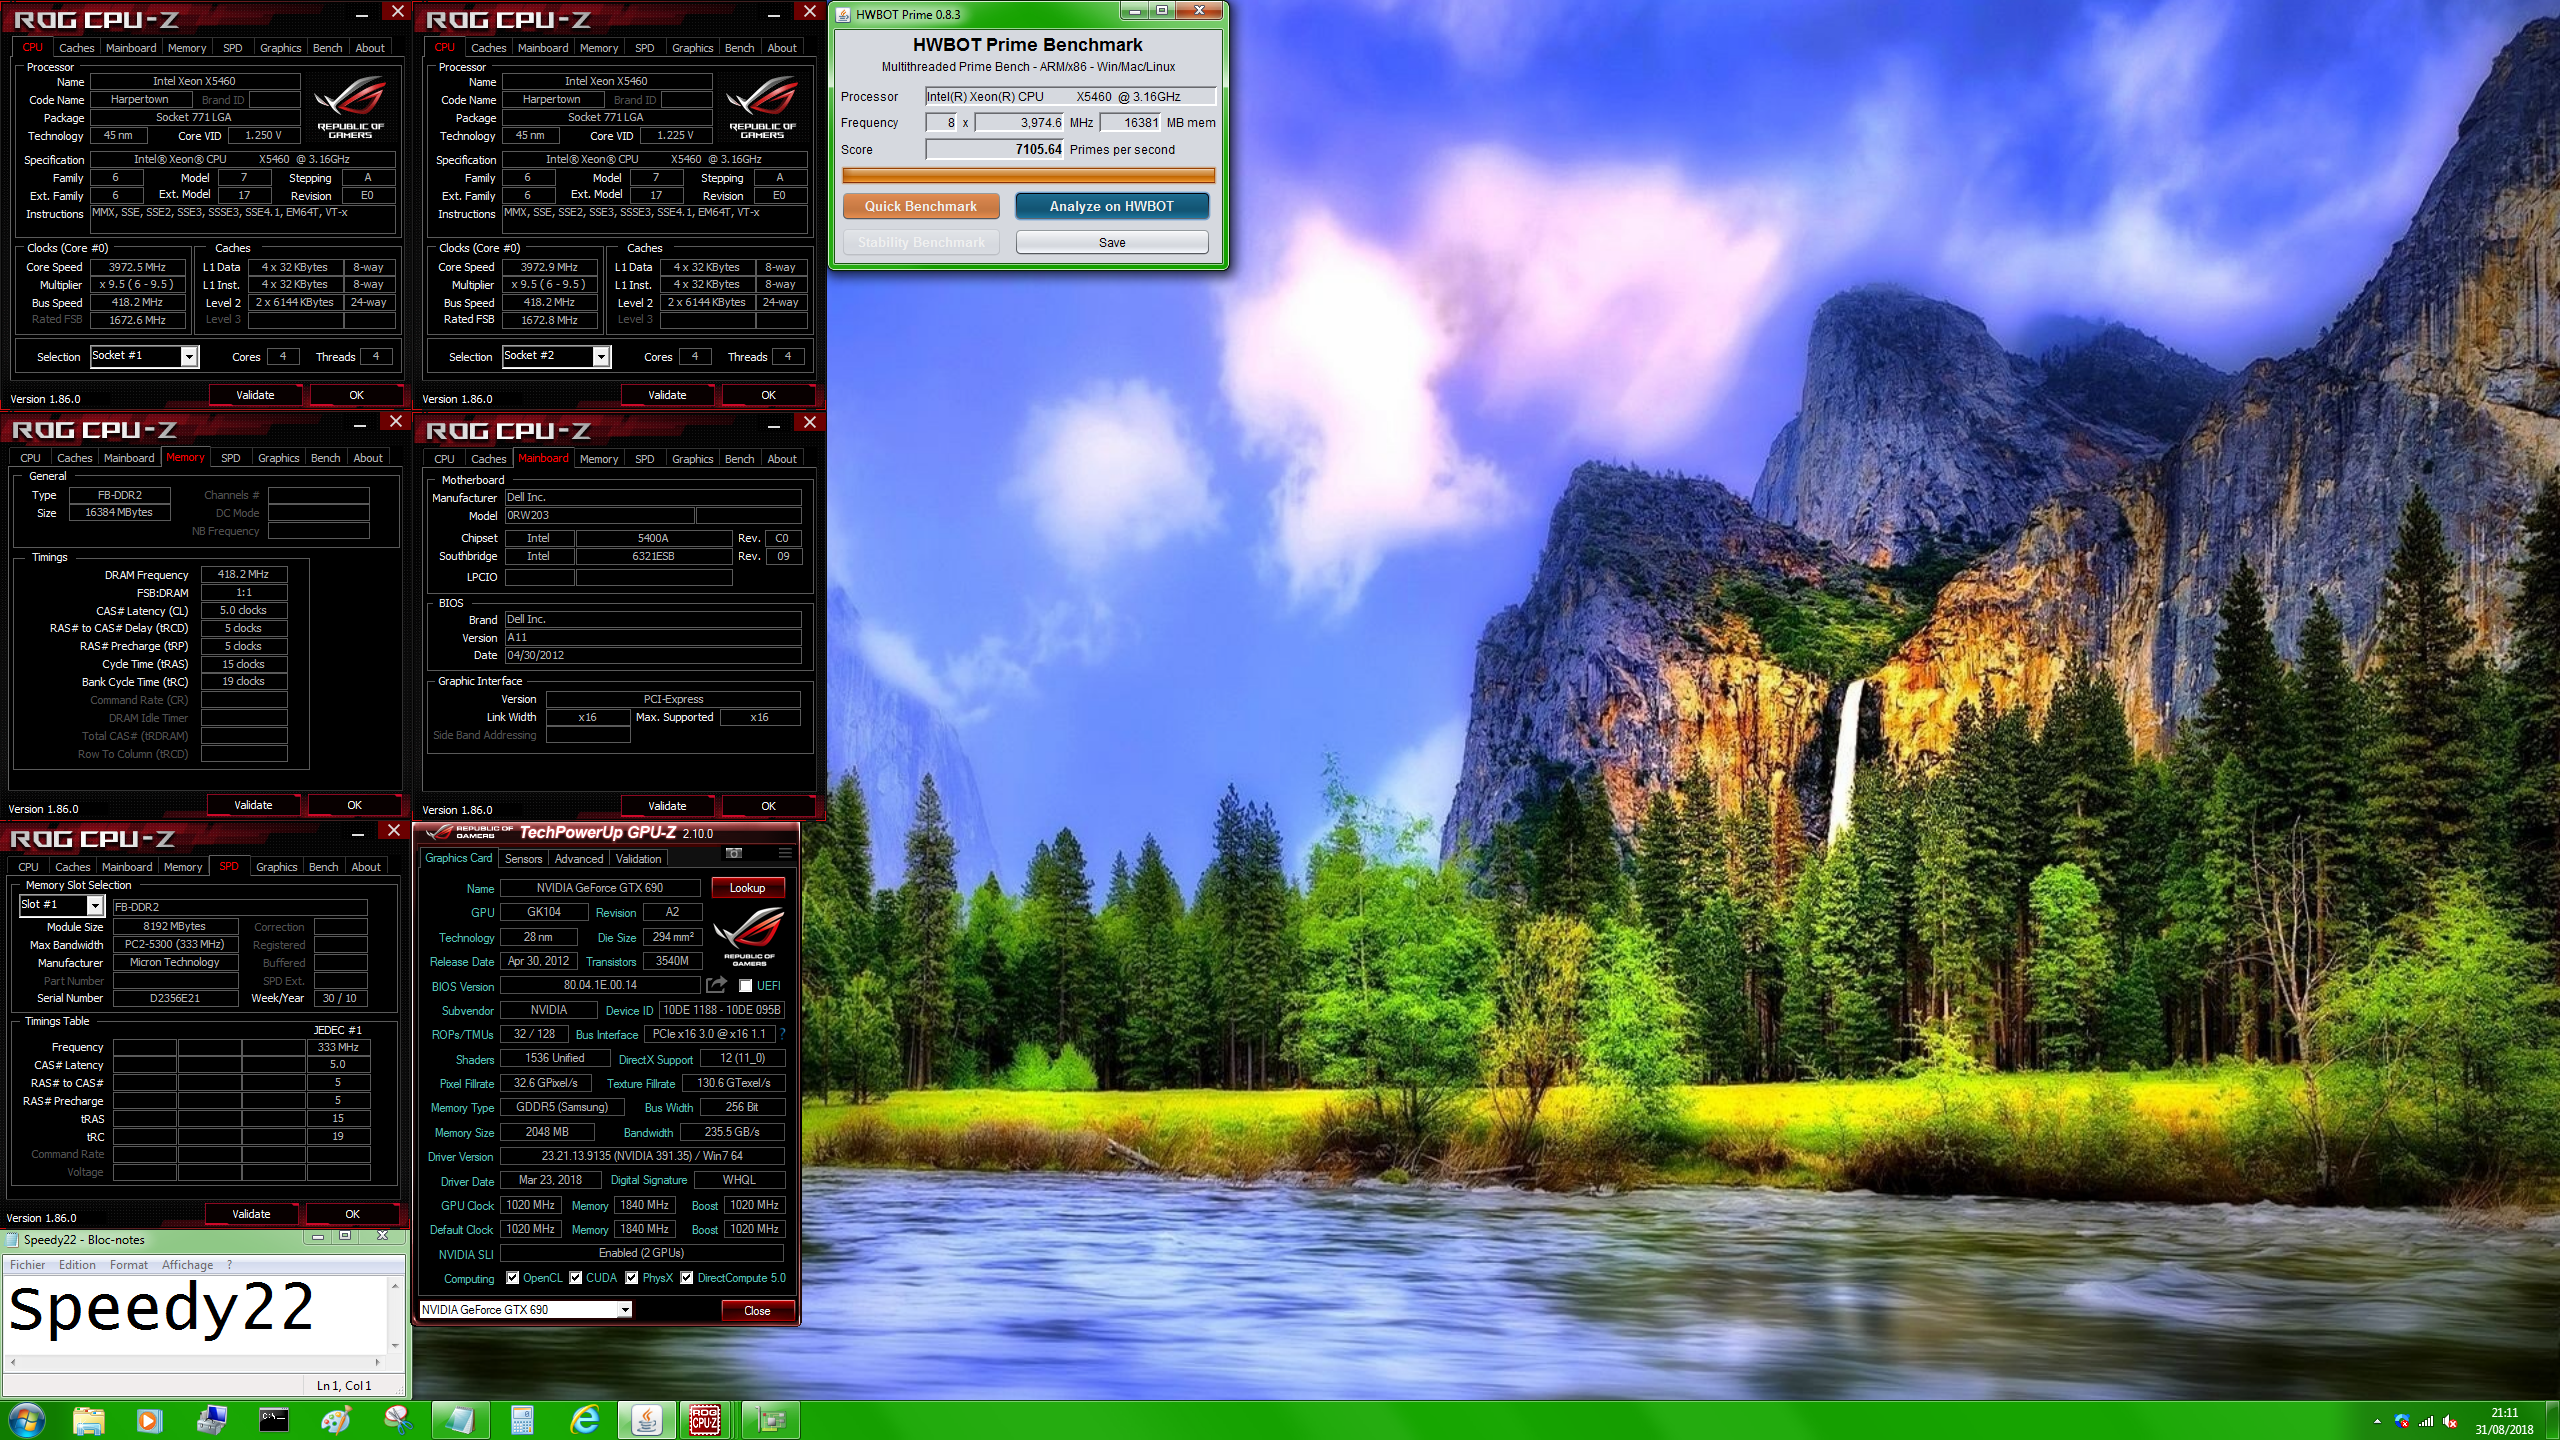Switch to Notepad via taskbar icon
Image resolution: width=2560 pixels, height=1440 pixels.
click(x=461, y=1420)
